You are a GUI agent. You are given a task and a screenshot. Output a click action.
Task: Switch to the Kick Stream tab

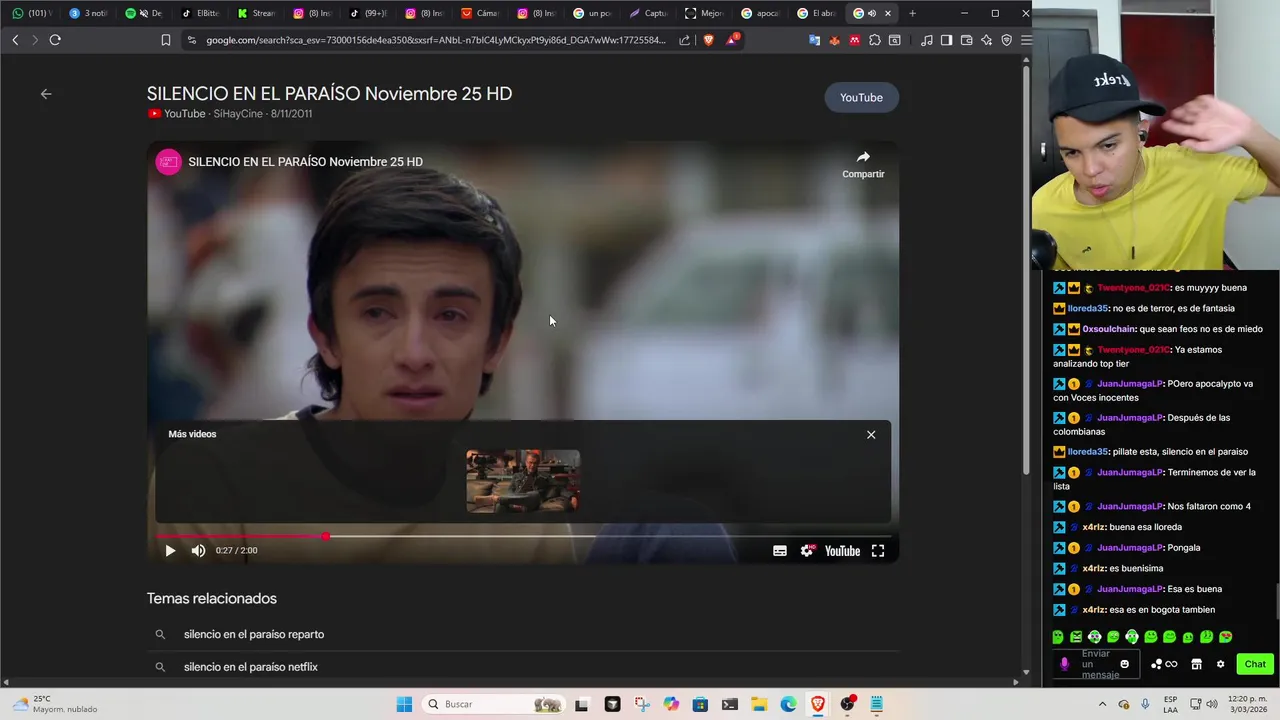point(256,13)
